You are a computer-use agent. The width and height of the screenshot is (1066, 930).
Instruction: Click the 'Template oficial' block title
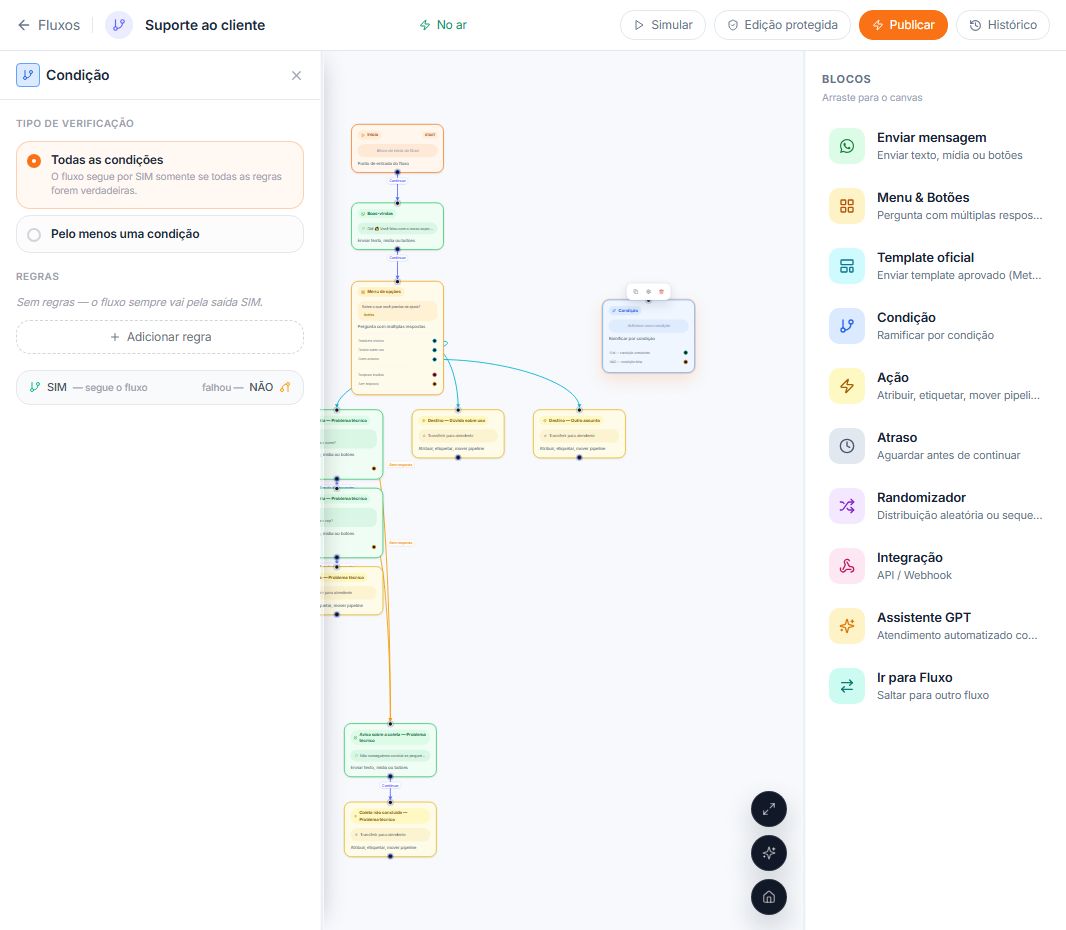[925, 258]
